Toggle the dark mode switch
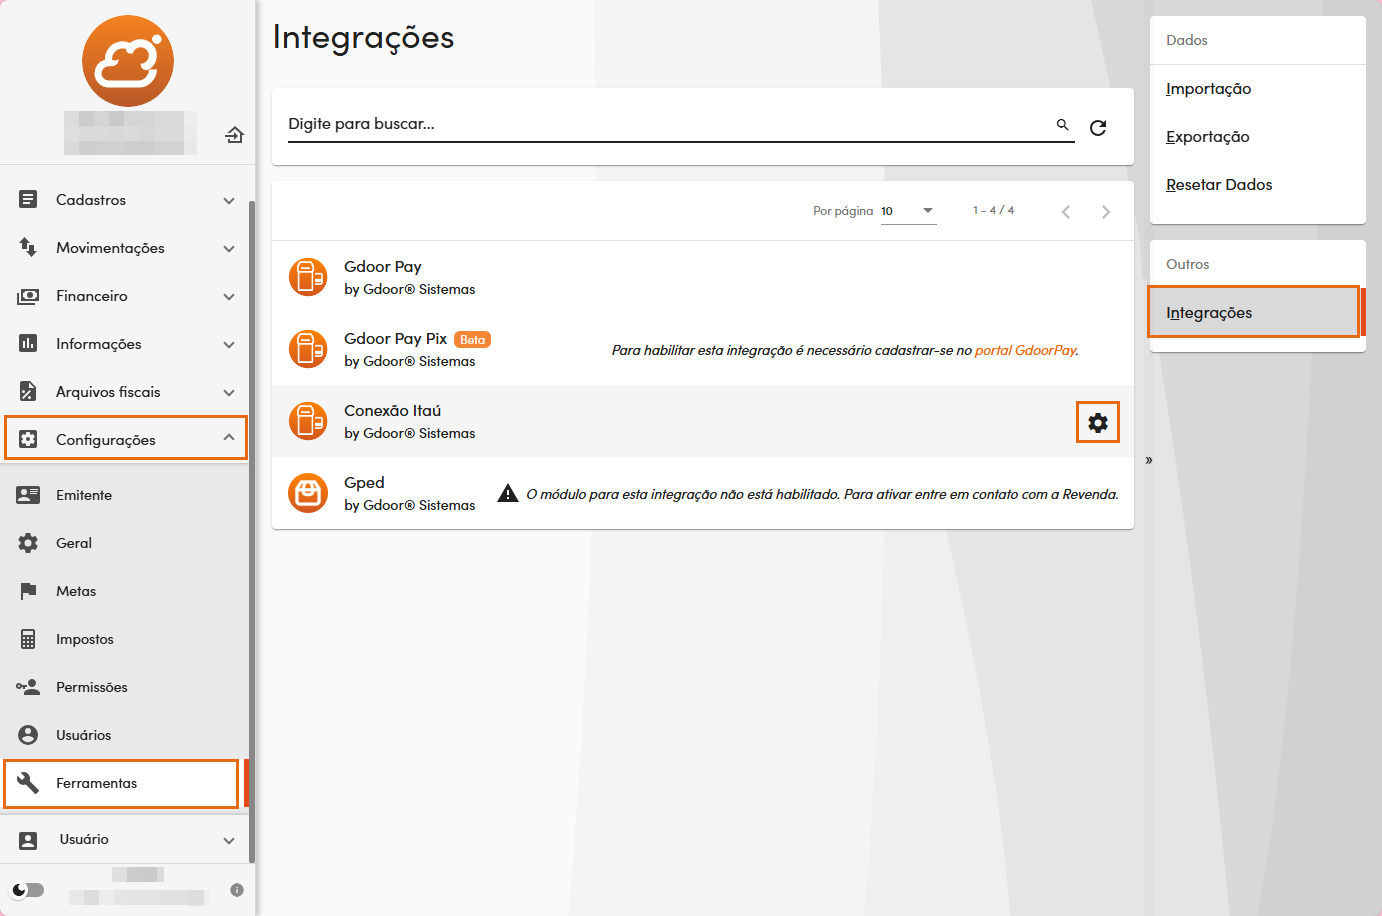1382x916 pixels. 28,890
